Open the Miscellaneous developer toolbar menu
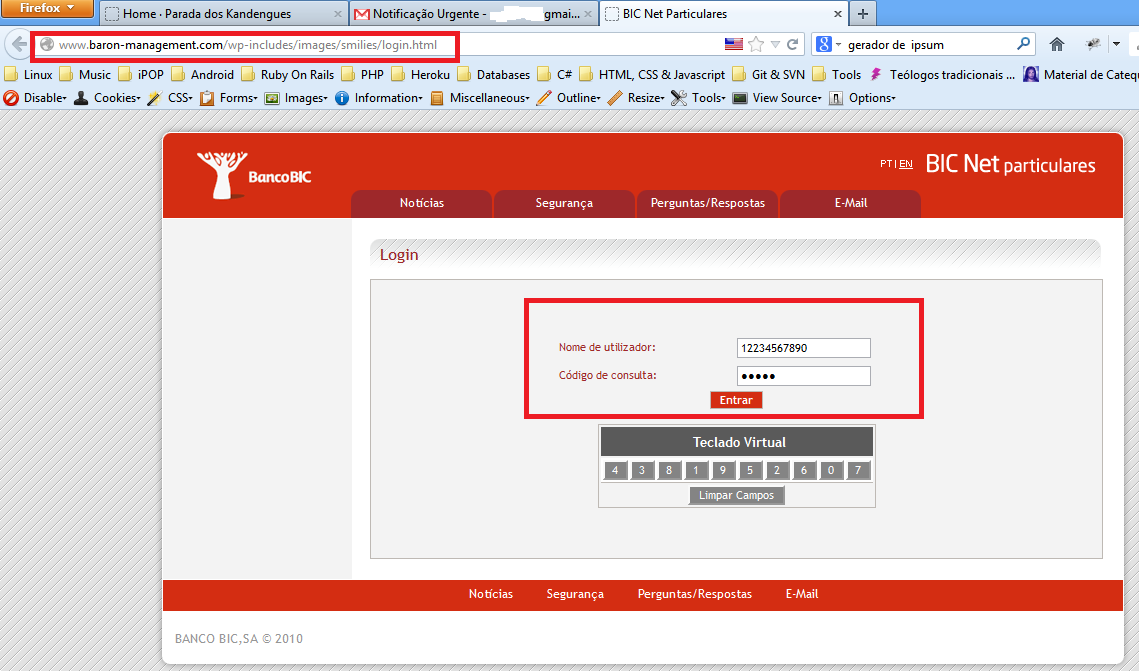The width and height of the screenshot is (1139, 671). point(480,97)
